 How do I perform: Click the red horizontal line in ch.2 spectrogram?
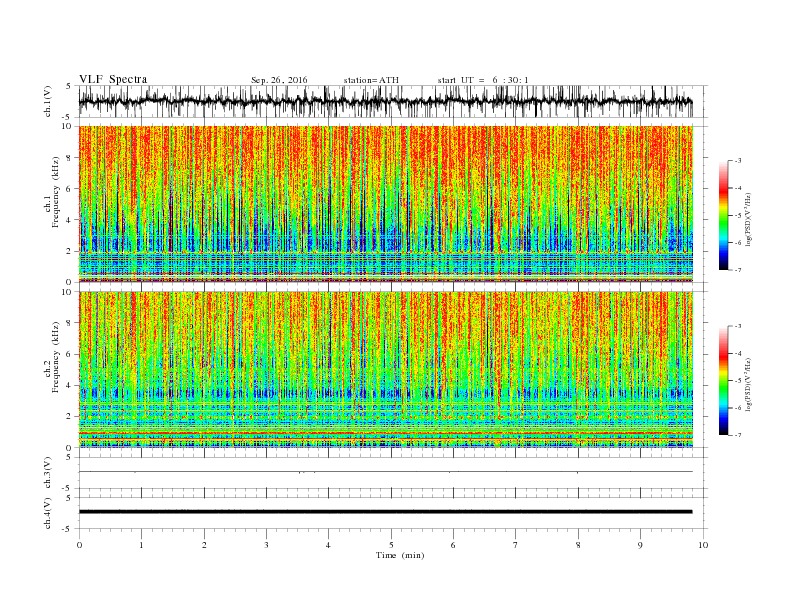click(386, 433)
